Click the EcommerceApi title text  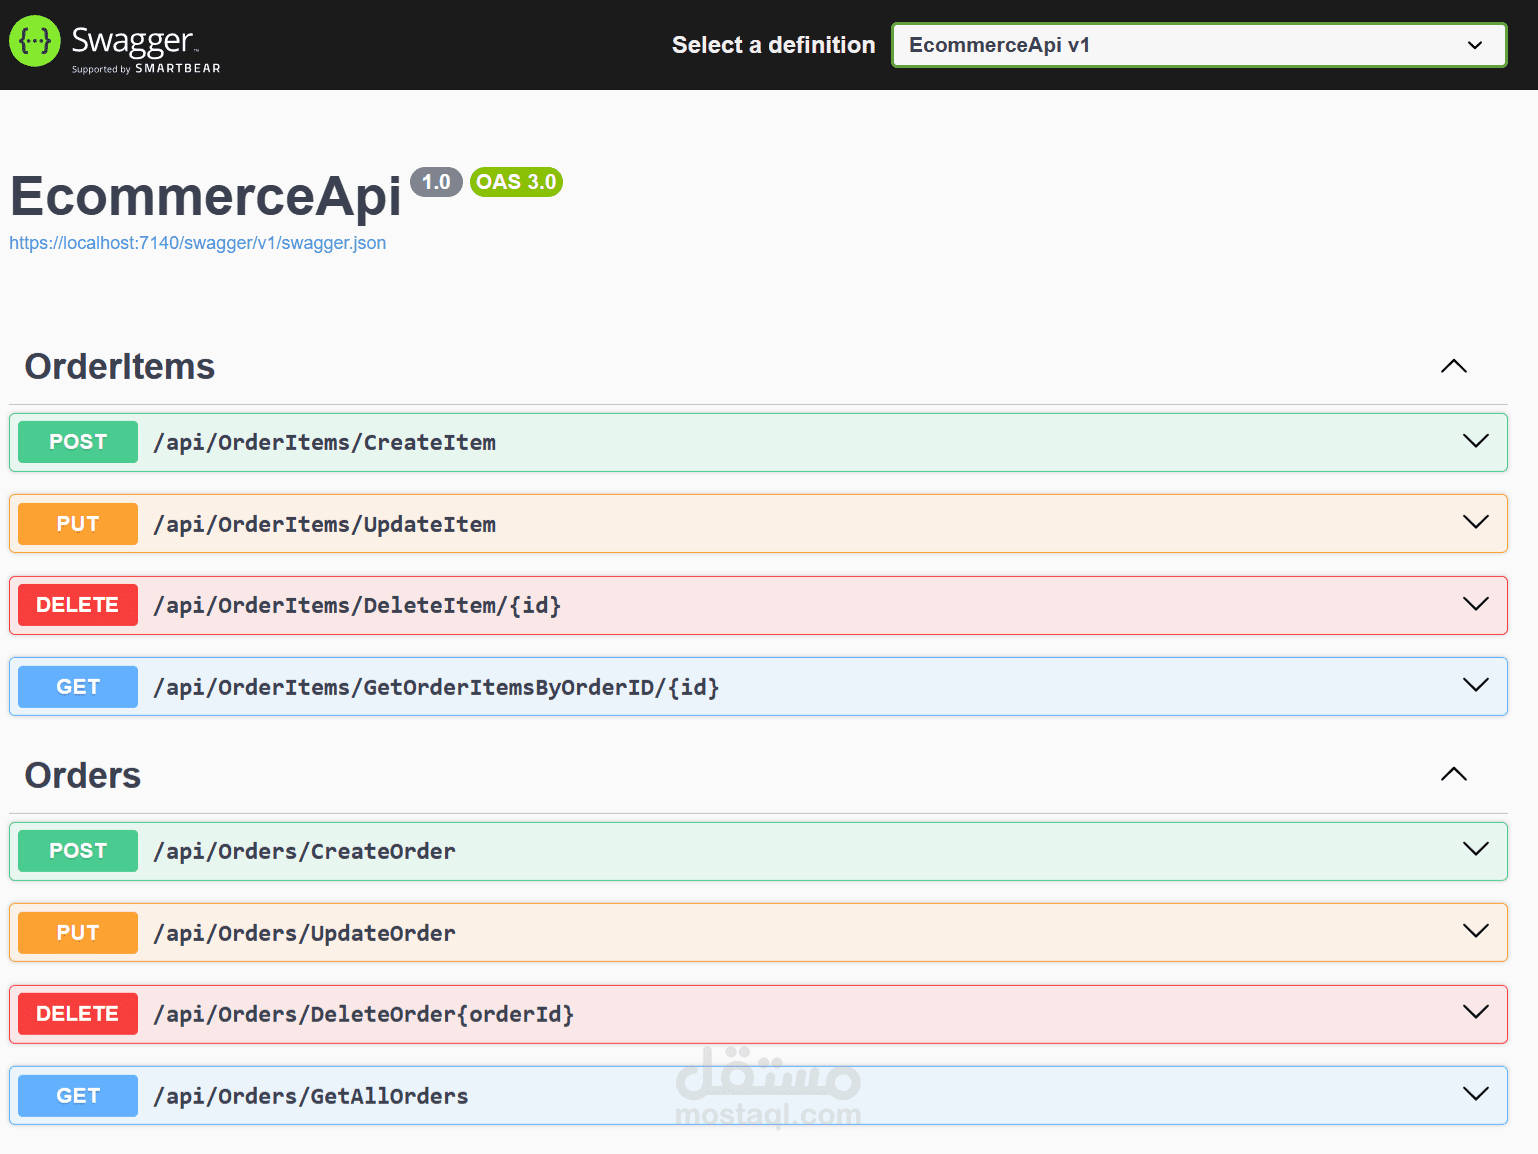206,195
